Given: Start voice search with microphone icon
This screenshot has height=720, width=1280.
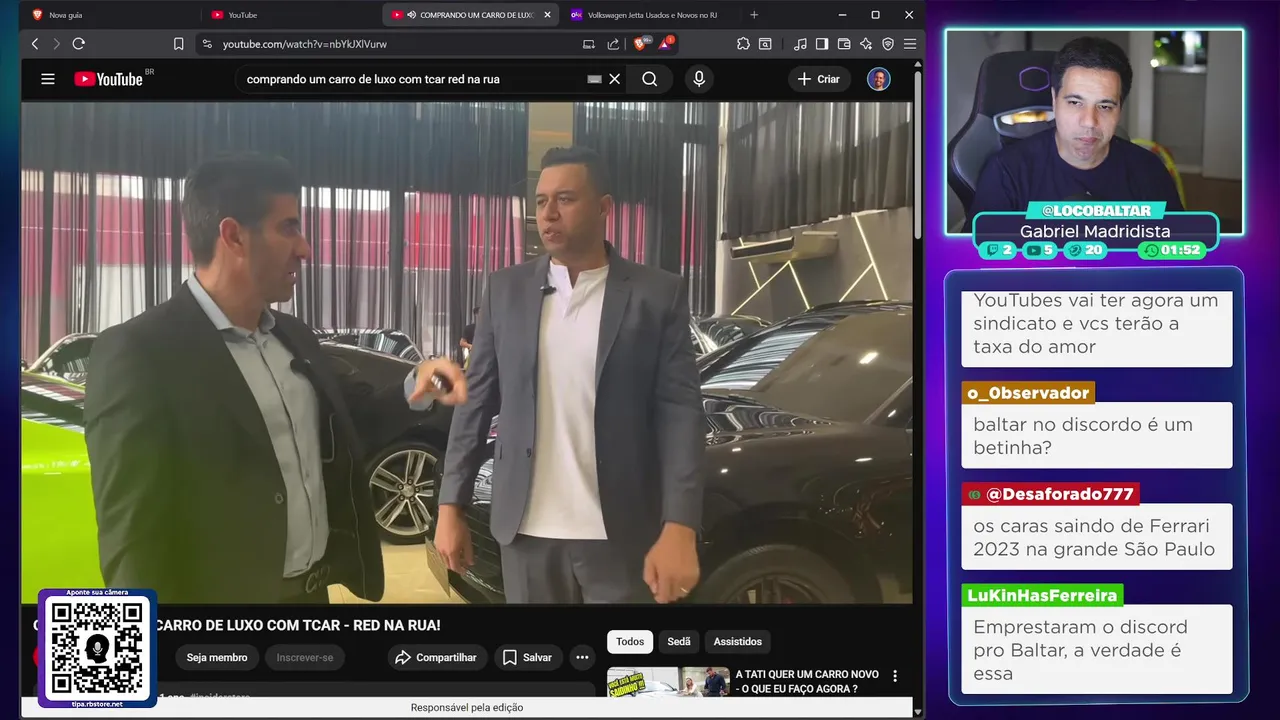Looking at the screenshot, I should [x=699, y=79].
